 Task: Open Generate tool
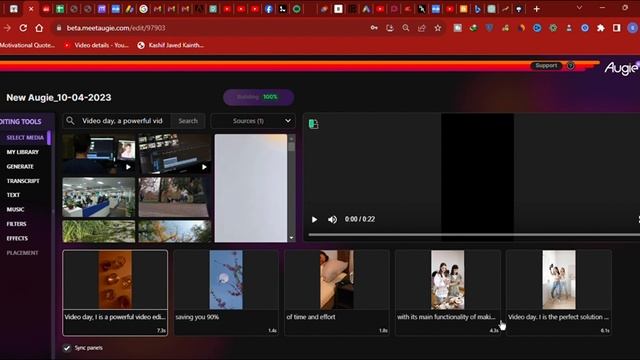coord(20,167)
